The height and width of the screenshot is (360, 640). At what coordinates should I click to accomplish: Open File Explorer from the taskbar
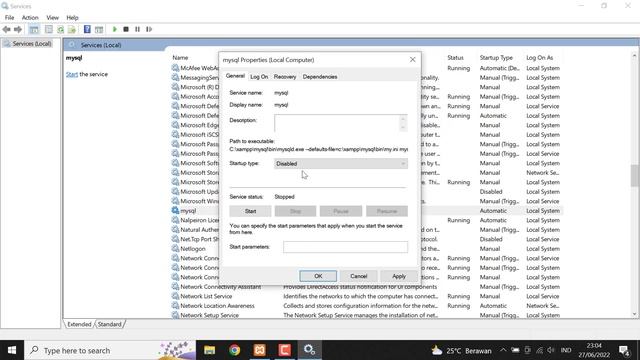tap(209, 350)
